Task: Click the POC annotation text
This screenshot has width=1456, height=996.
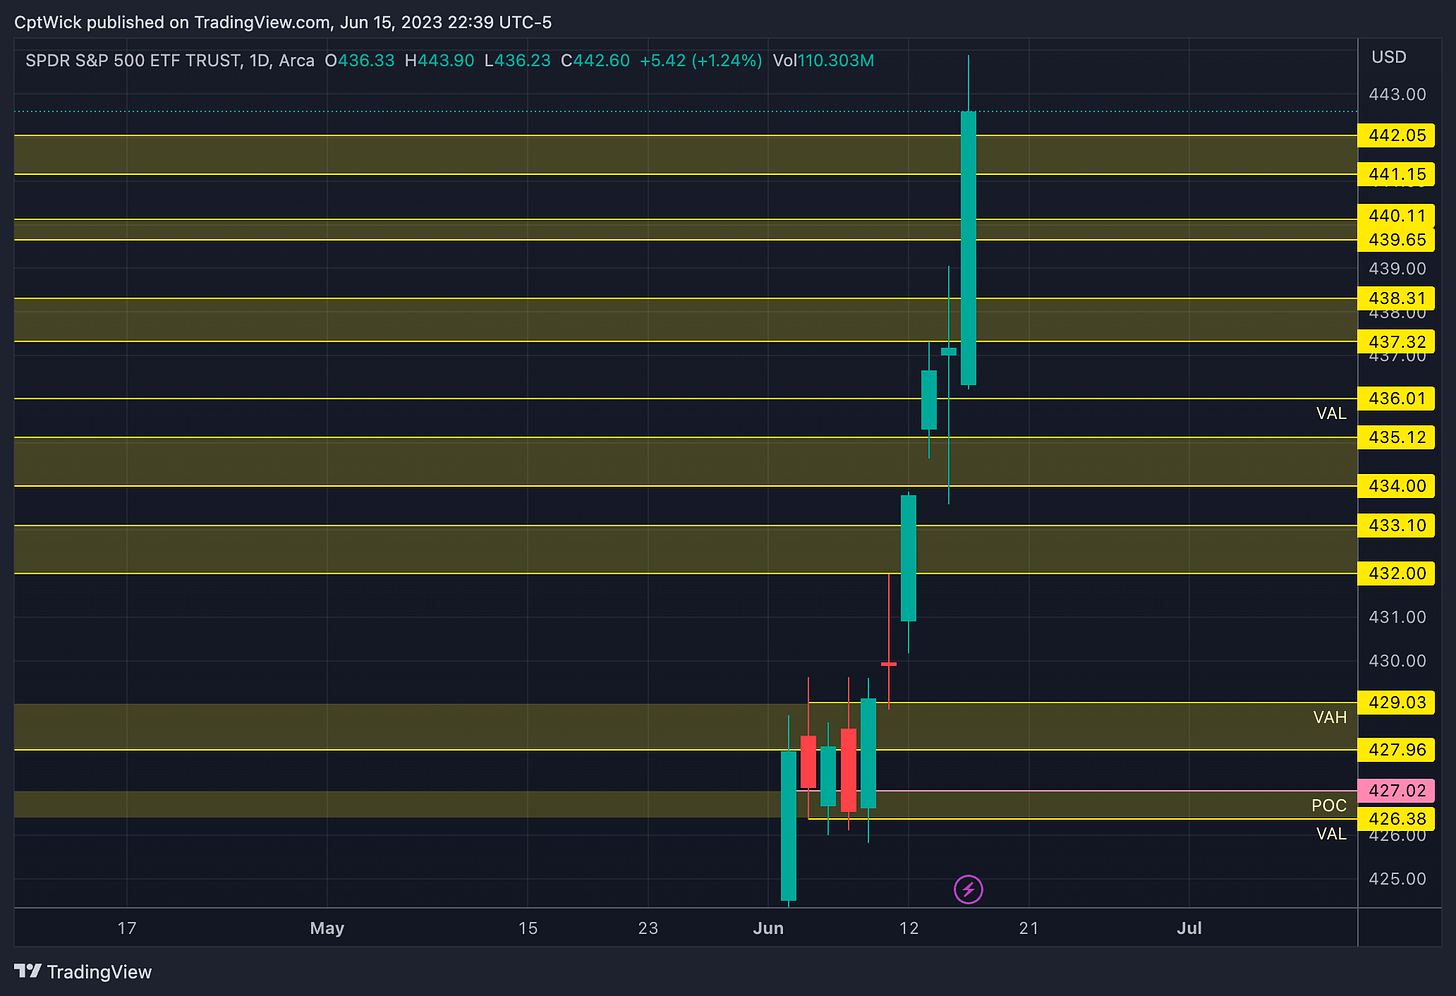Action: (1329, 805)
